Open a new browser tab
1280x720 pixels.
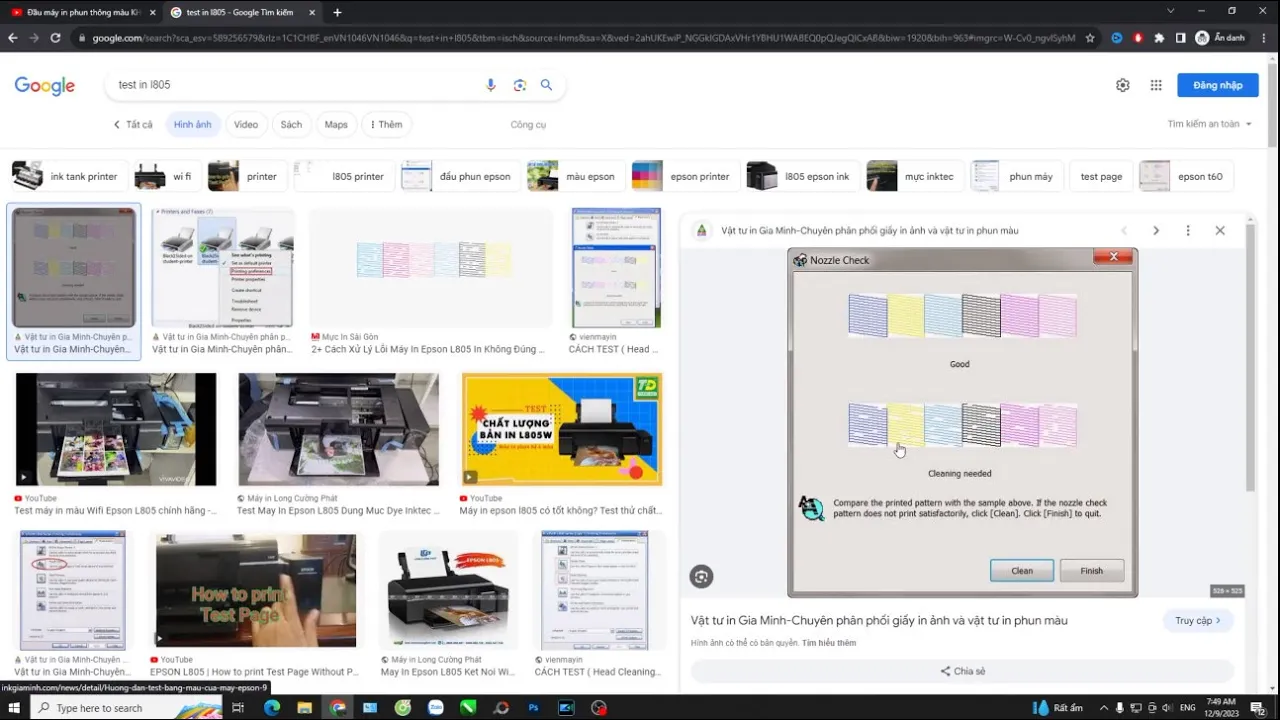pos(337,12)
